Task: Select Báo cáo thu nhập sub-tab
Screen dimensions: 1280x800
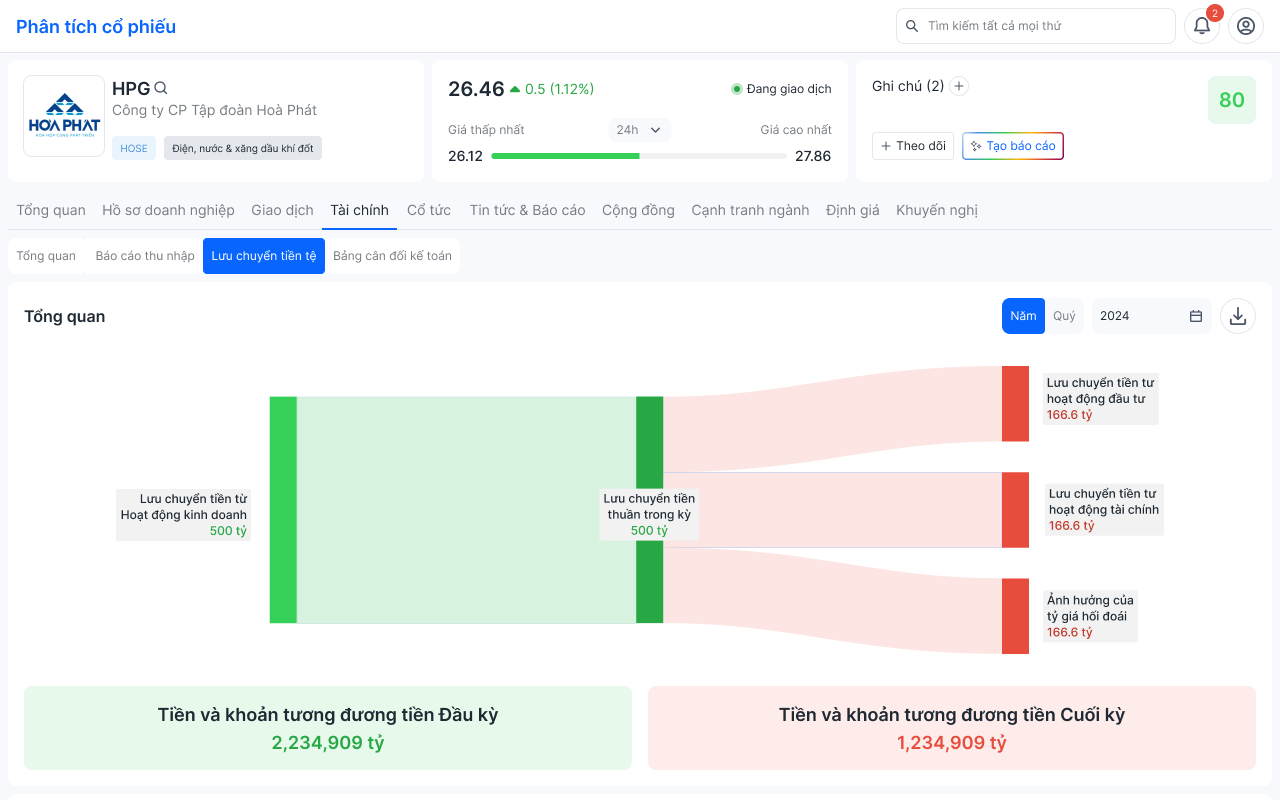Action: click(145, 256)
